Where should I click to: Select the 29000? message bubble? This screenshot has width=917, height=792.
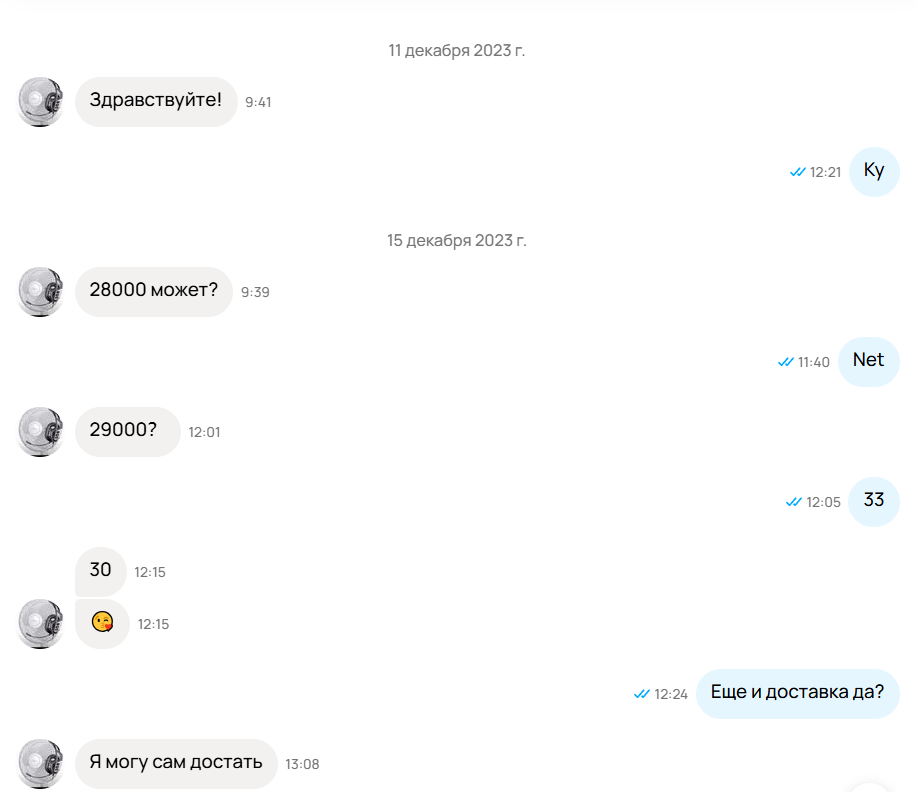(127, 432)
